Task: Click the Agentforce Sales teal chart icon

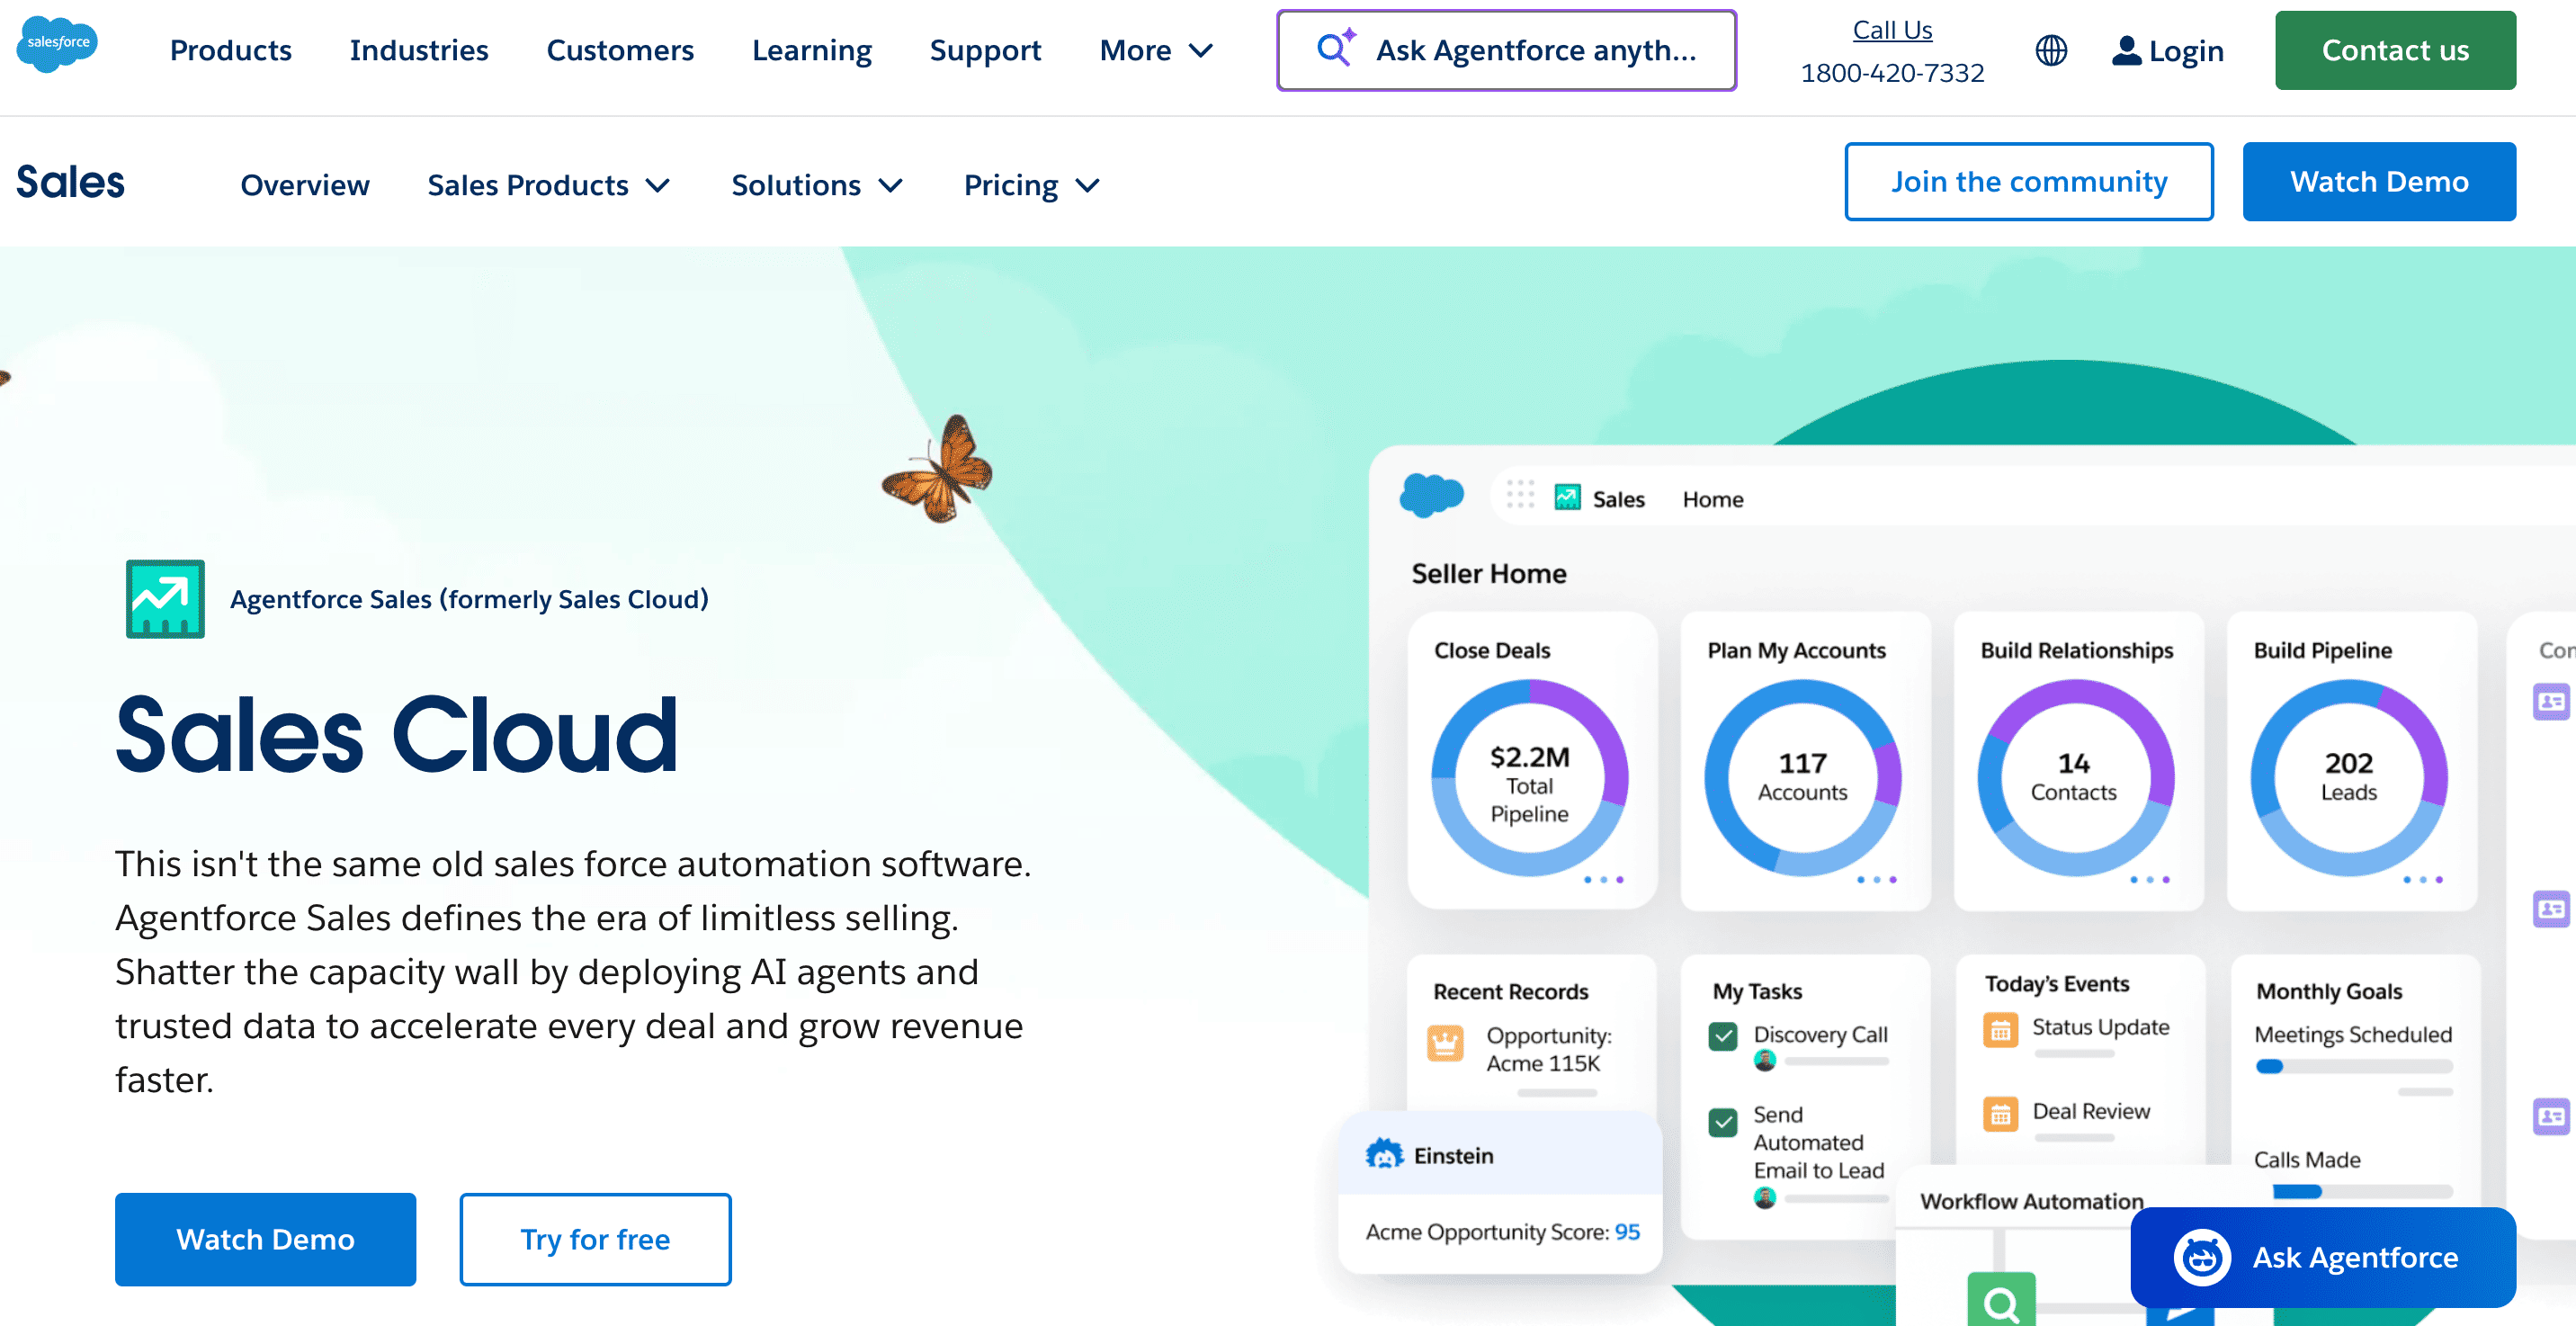Action: pyautogui.click(x=164, y=598)
